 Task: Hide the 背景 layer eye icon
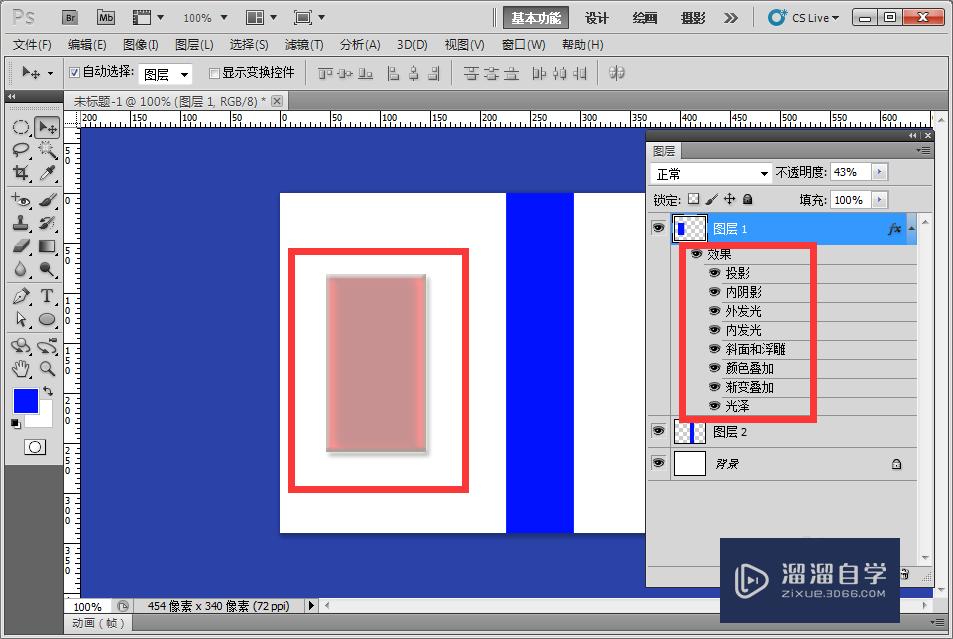pos(658,463)
